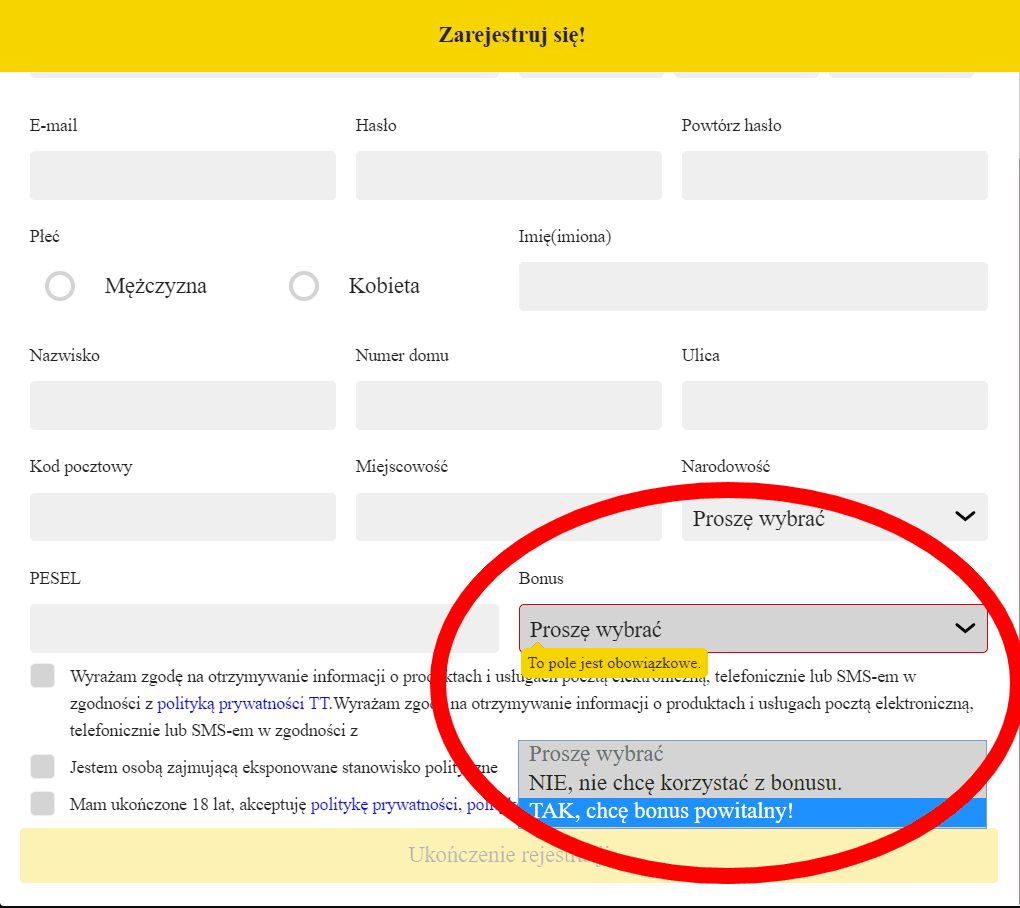
Task: Open the 'politykę prywatności' link
Action: click(x=384, y=805)
